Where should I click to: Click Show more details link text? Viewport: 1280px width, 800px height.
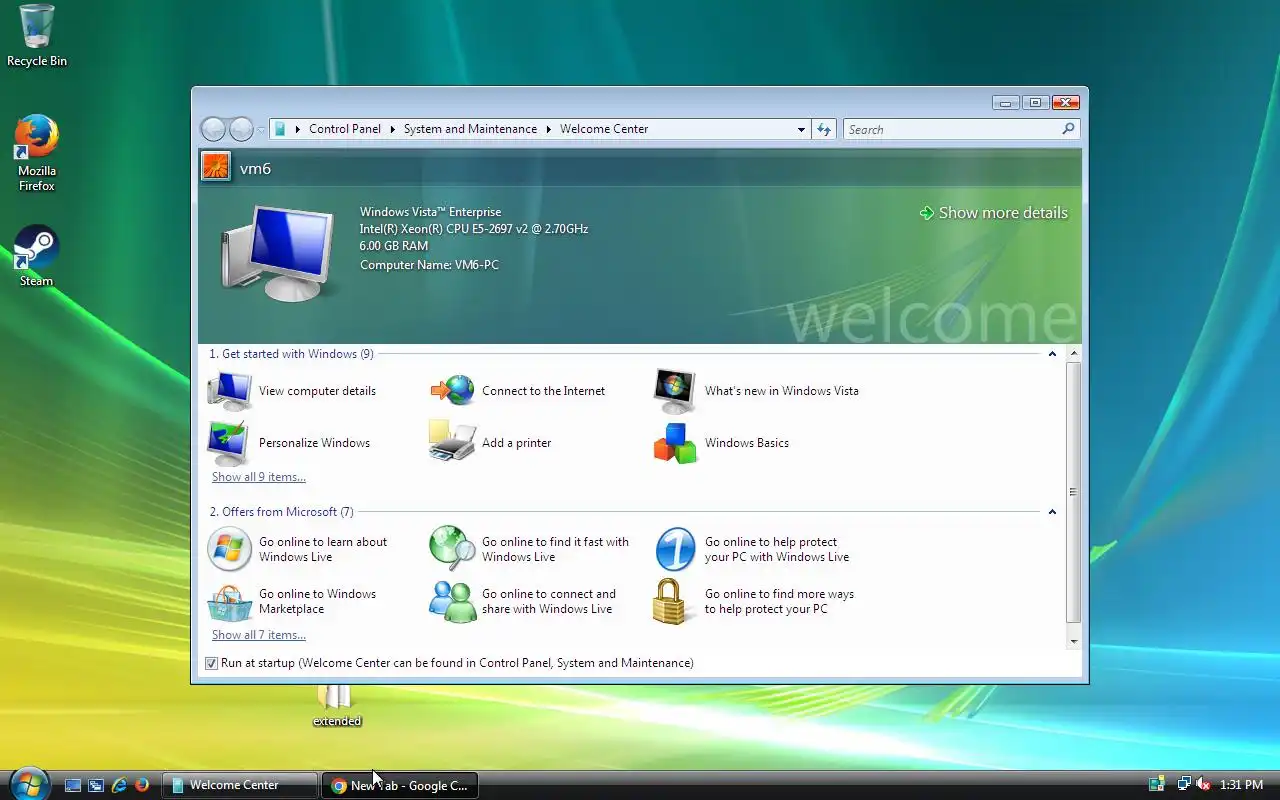pyautogui.click(x=1003, y=213)
